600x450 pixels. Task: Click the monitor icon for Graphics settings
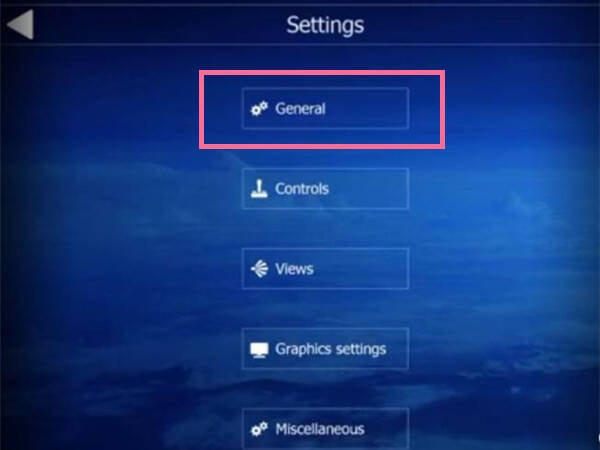(x=259, y=350)
